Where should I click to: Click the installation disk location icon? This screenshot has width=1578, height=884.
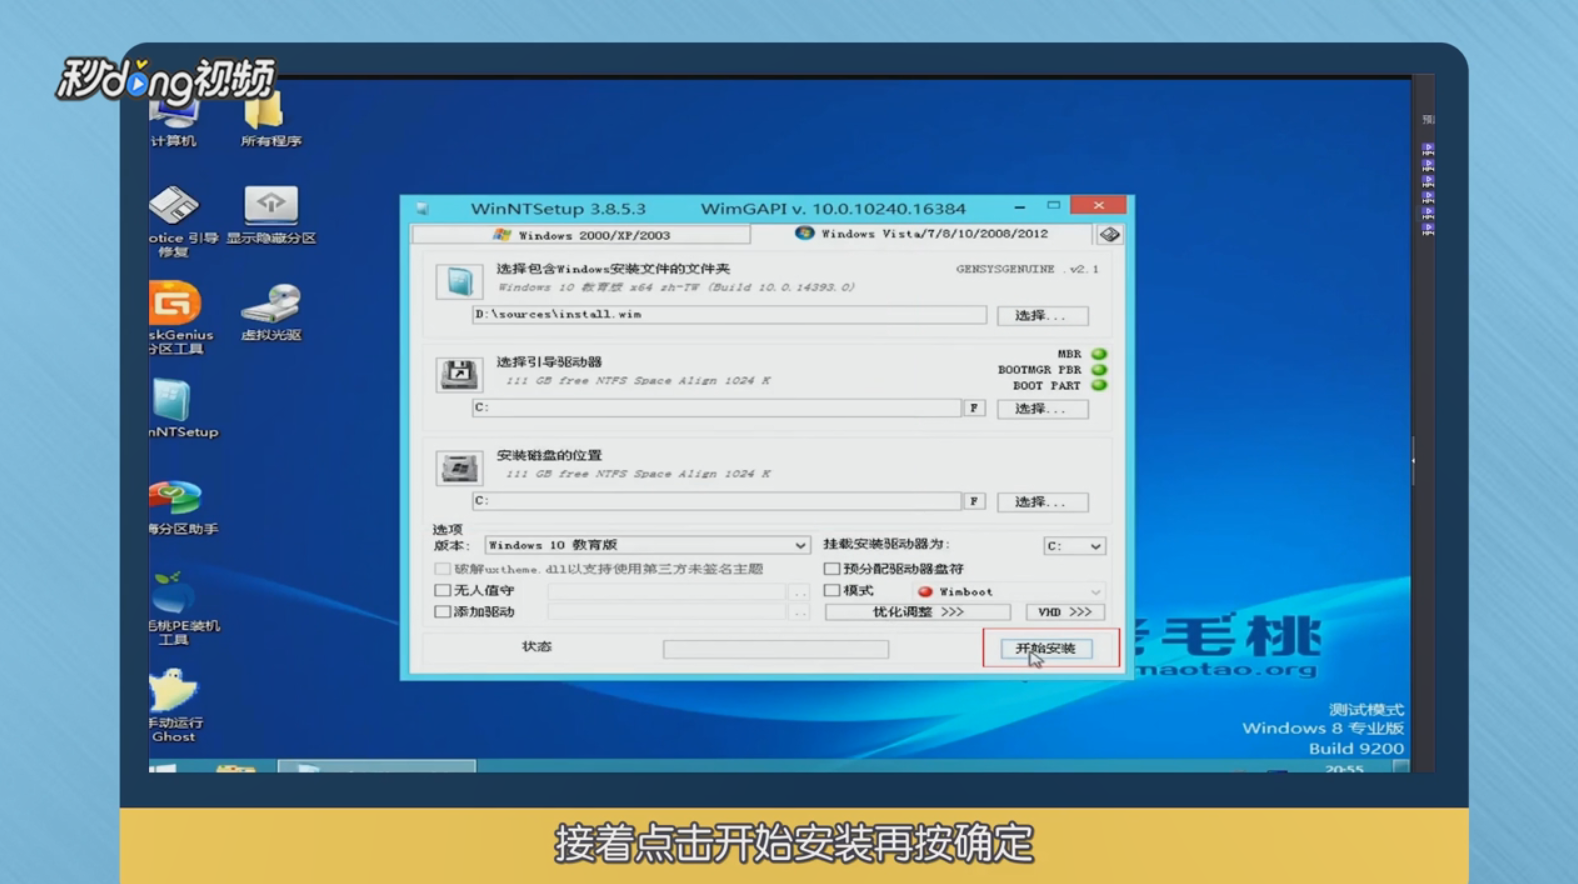459,467
